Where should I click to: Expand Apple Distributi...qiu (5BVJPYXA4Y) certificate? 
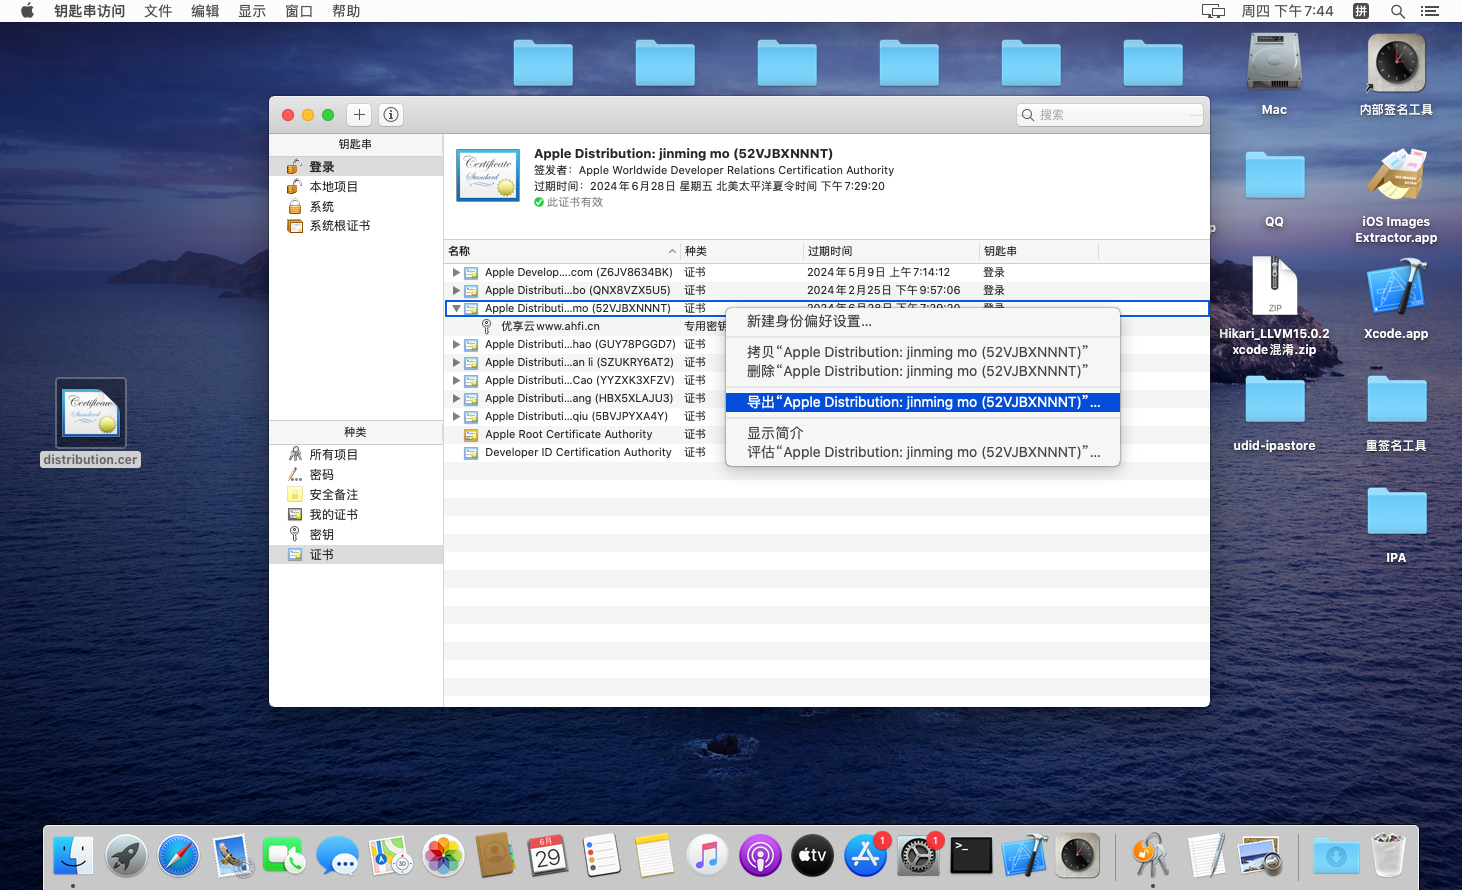[456, 416]
